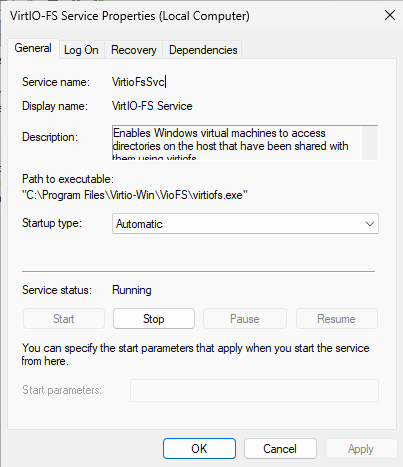403x467 pixels.
Task: Click the 'Description:' label
Action: click(50, 137)
